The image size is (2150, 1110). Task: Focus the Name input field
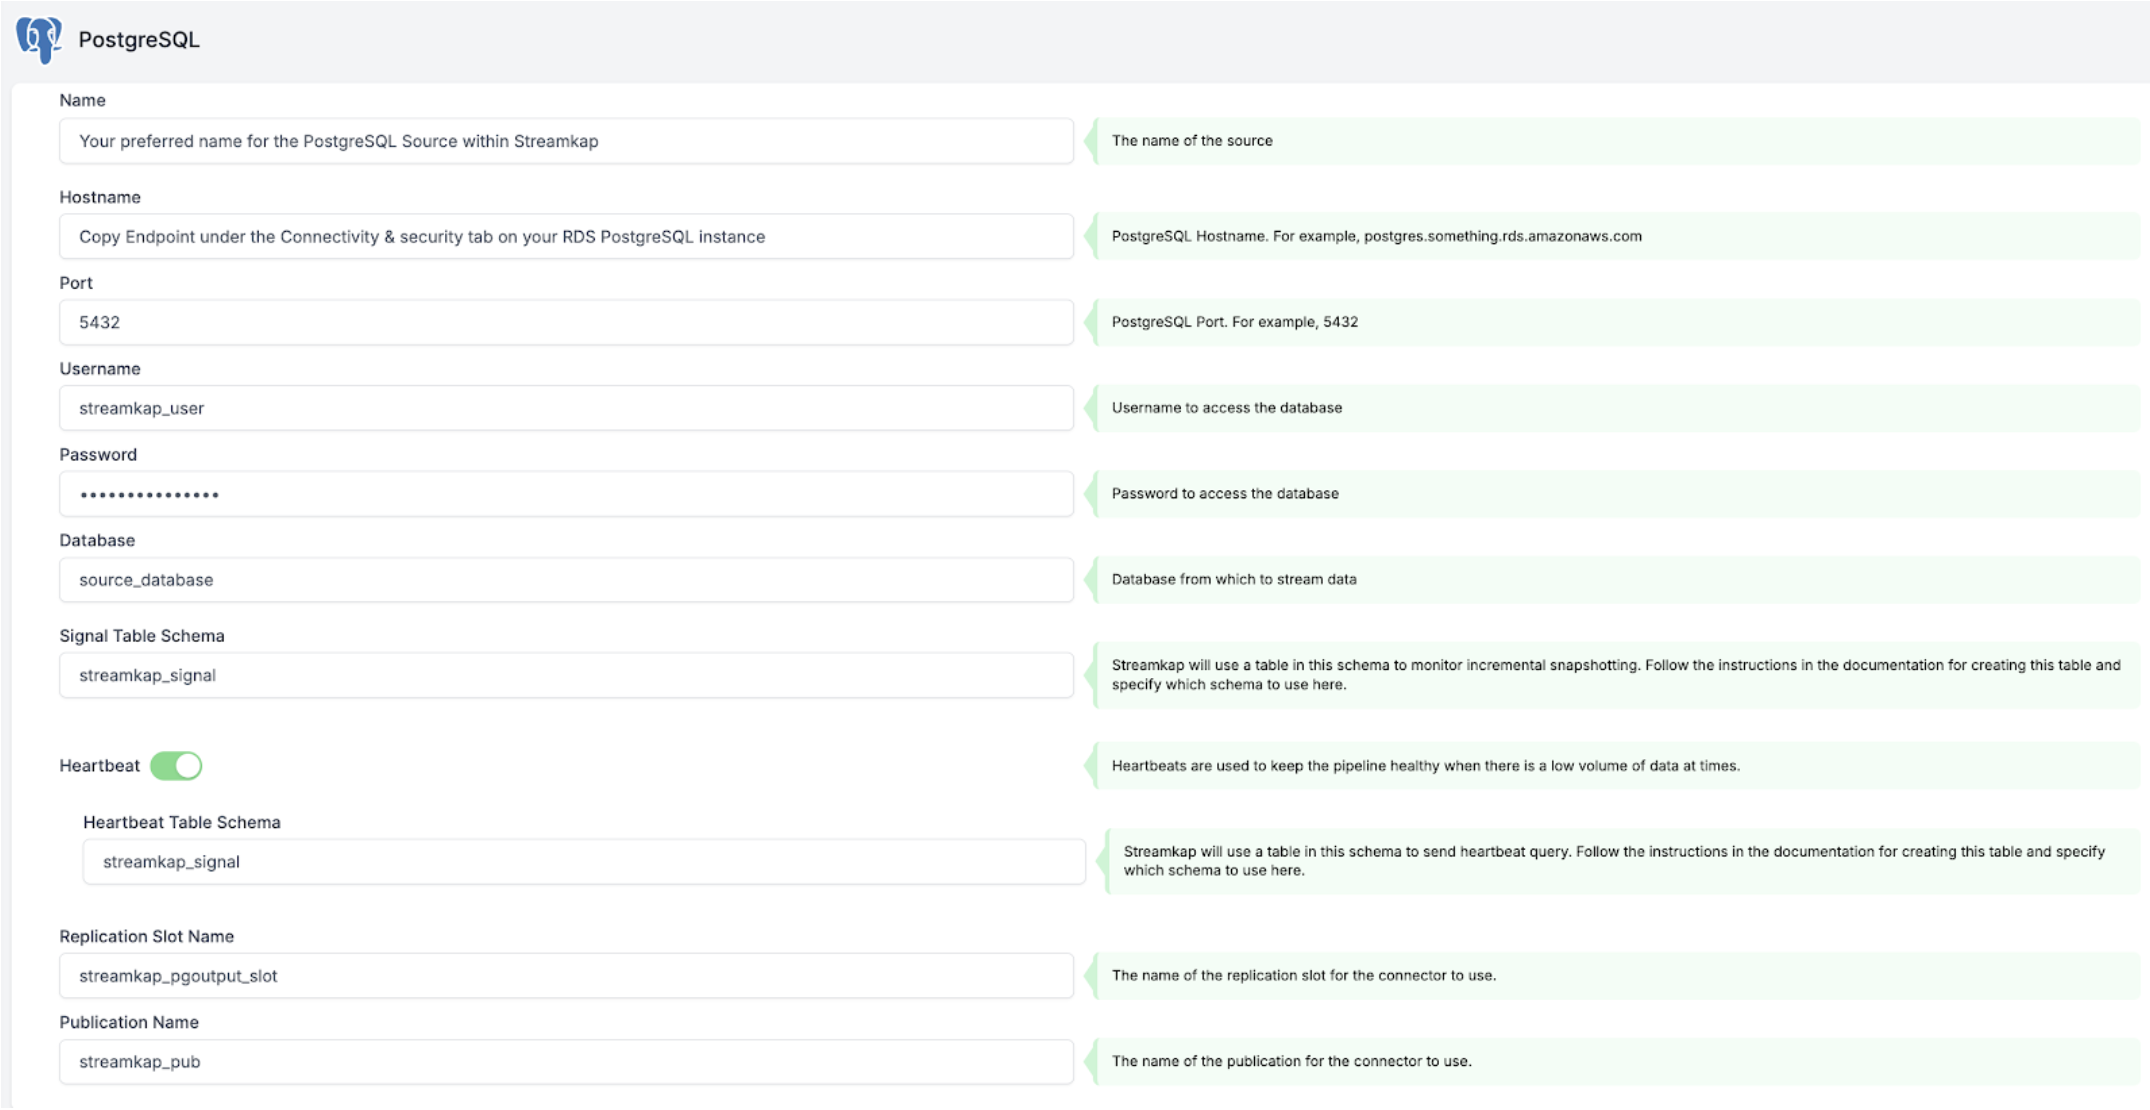(566, 141)
